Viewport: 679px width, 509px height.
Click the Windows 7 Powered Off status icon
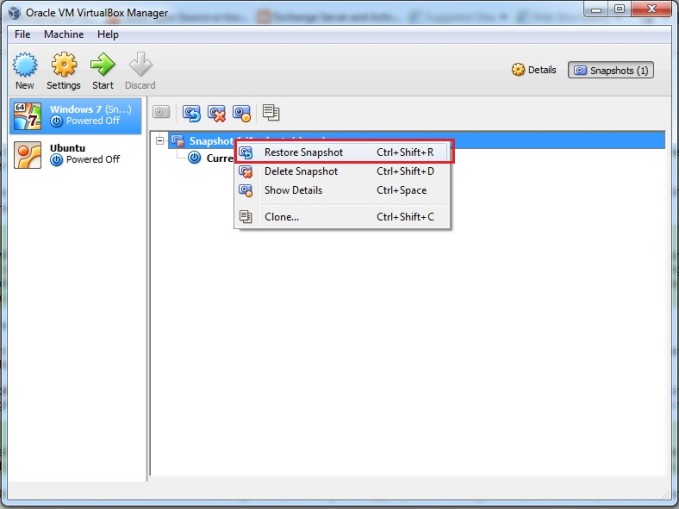pos(56,121)
